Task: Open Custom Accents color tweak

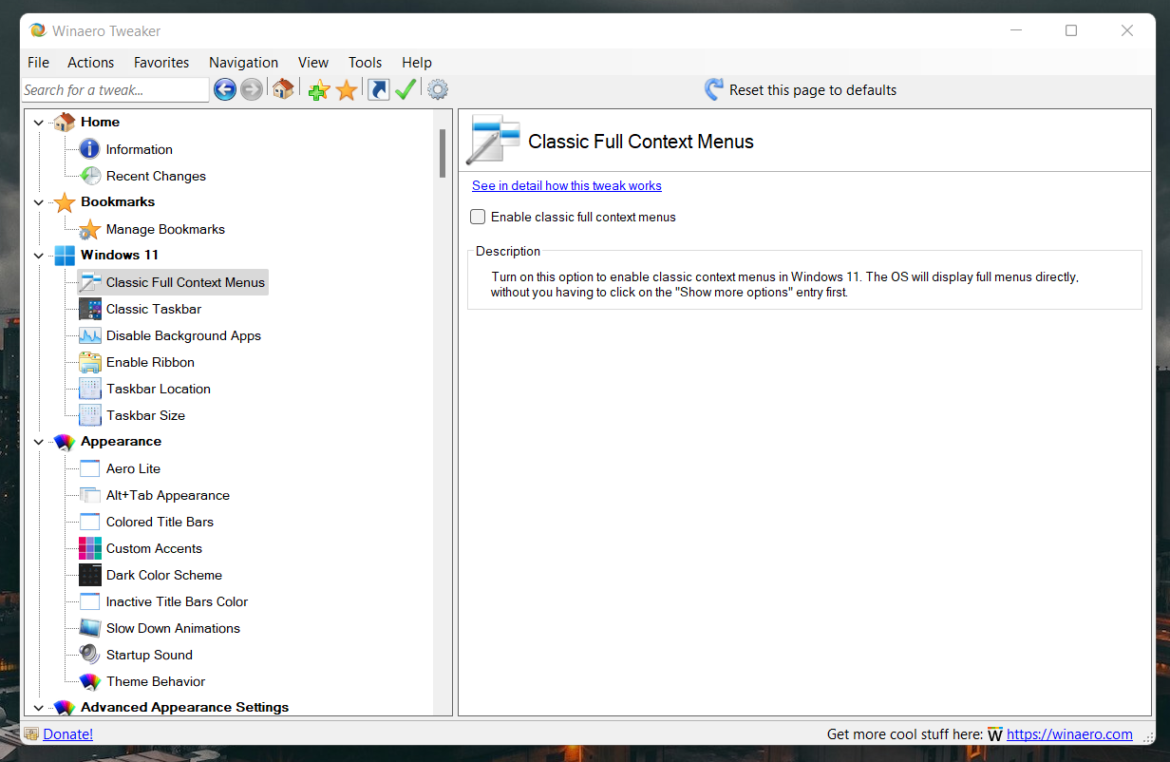Action: (x=154, y=548)
